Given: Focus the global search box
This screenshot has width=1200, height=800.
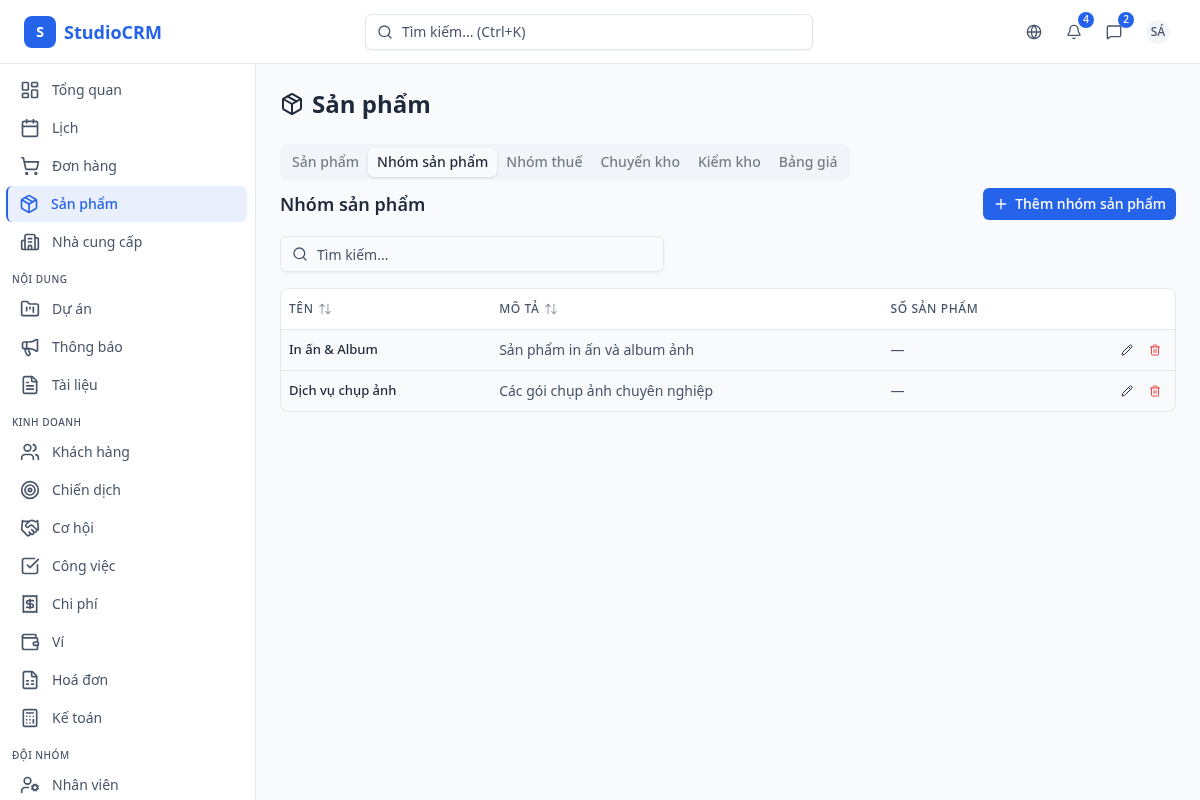Looking at the screenshot, I should [589, 32].
